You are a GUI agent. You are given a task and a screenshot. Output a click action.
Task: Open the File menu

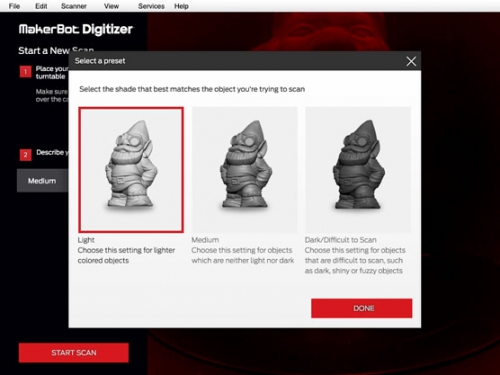pyautogui.click(x=14, y=6)
